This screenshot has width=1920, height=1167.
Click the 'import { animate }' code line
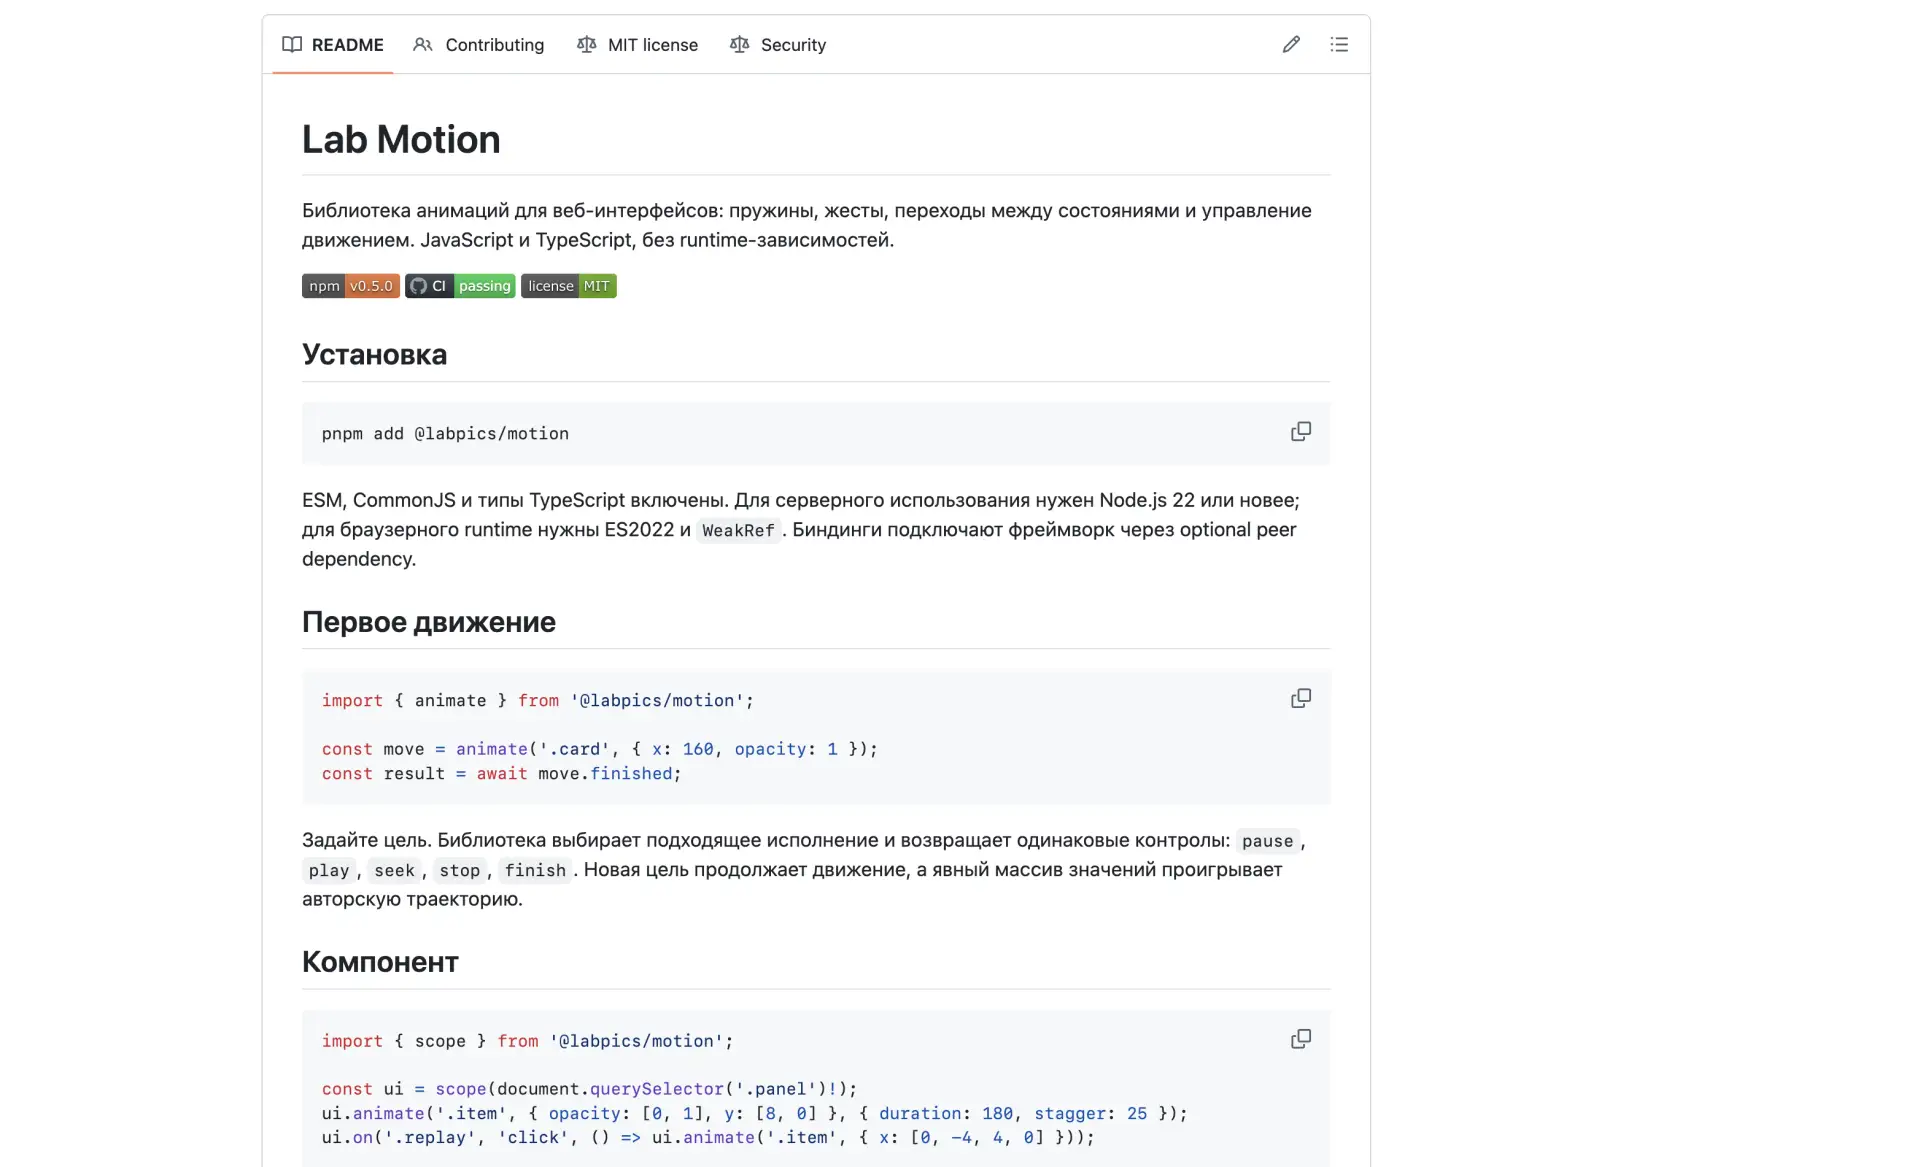coord(538,701)
